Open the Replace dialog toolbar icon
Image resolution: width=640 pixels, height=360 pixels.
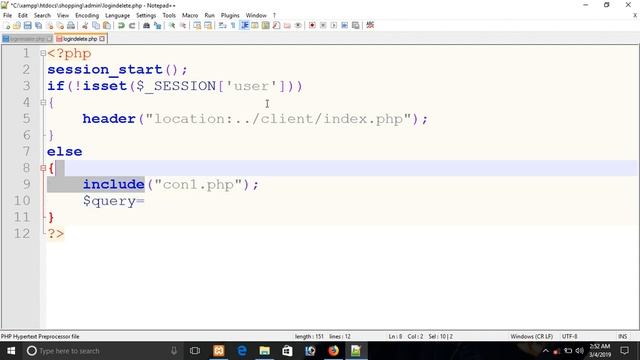(x=157, y=25)
